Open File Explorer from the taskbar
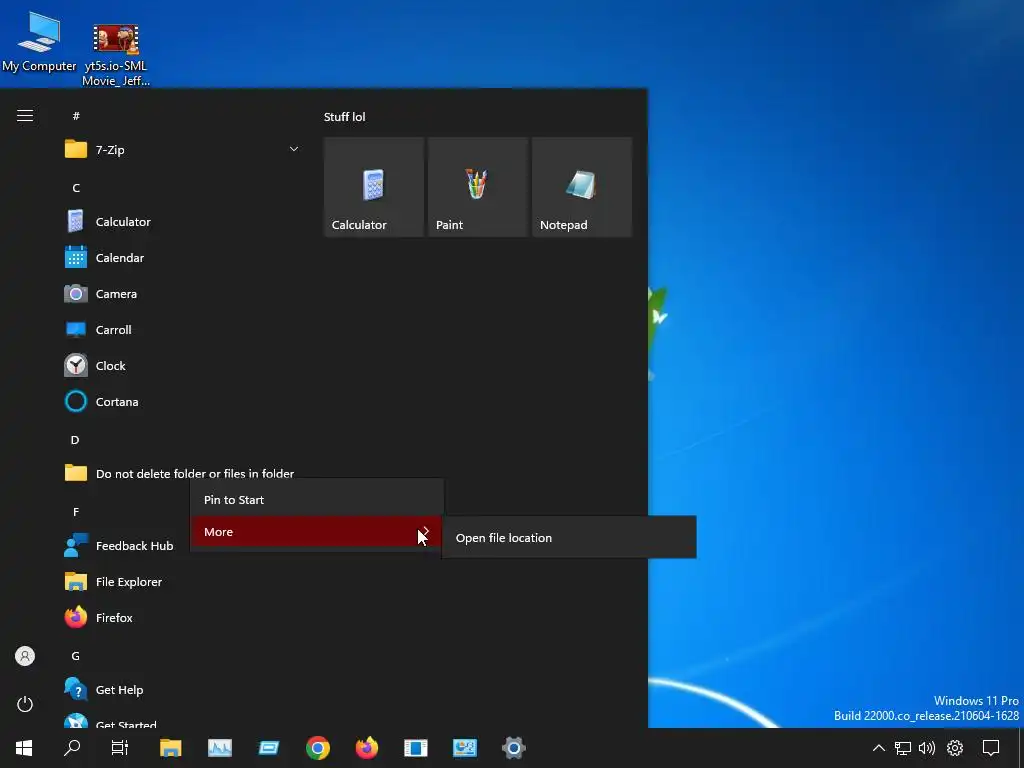The height and width of the screenshot is (768, 1024). point(170,748)
